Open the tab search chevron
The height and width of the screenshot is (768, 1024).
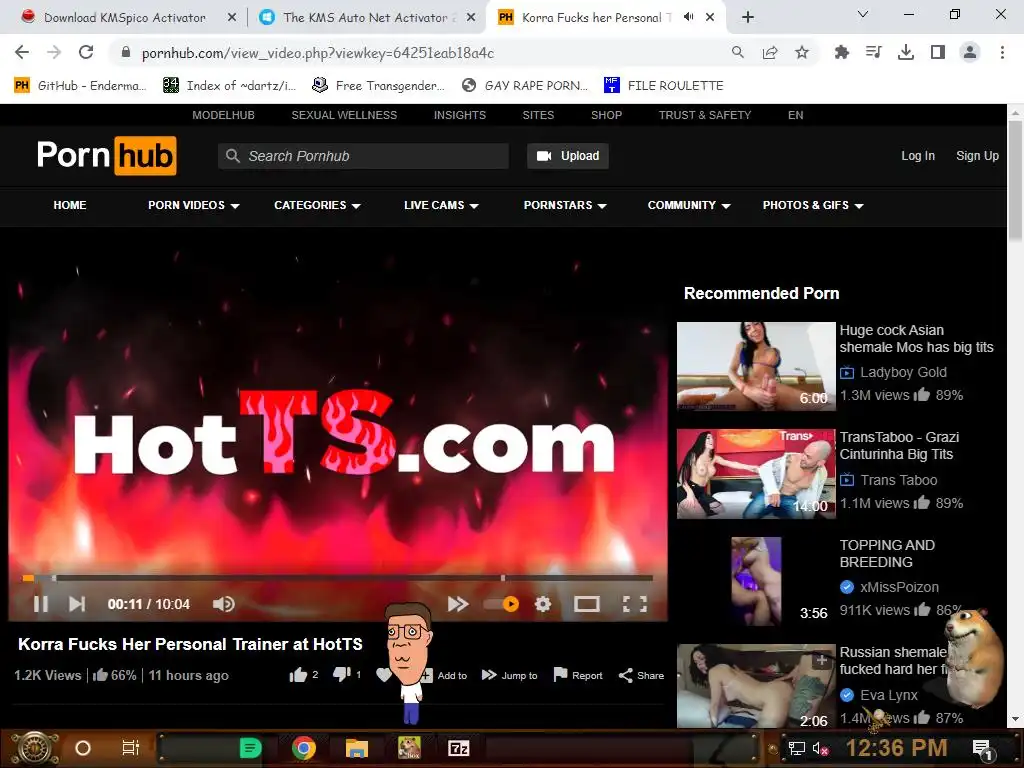pos(863,14)
